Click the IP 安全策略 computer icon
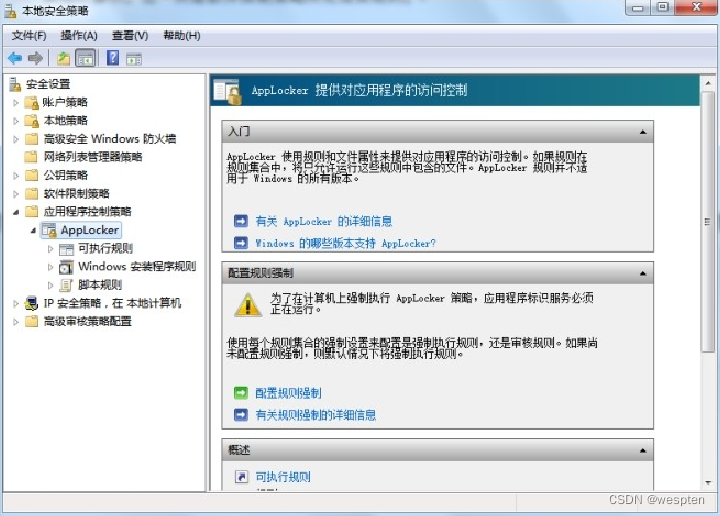The height and width of the screenshot is (516, 720). click(31, 303)
